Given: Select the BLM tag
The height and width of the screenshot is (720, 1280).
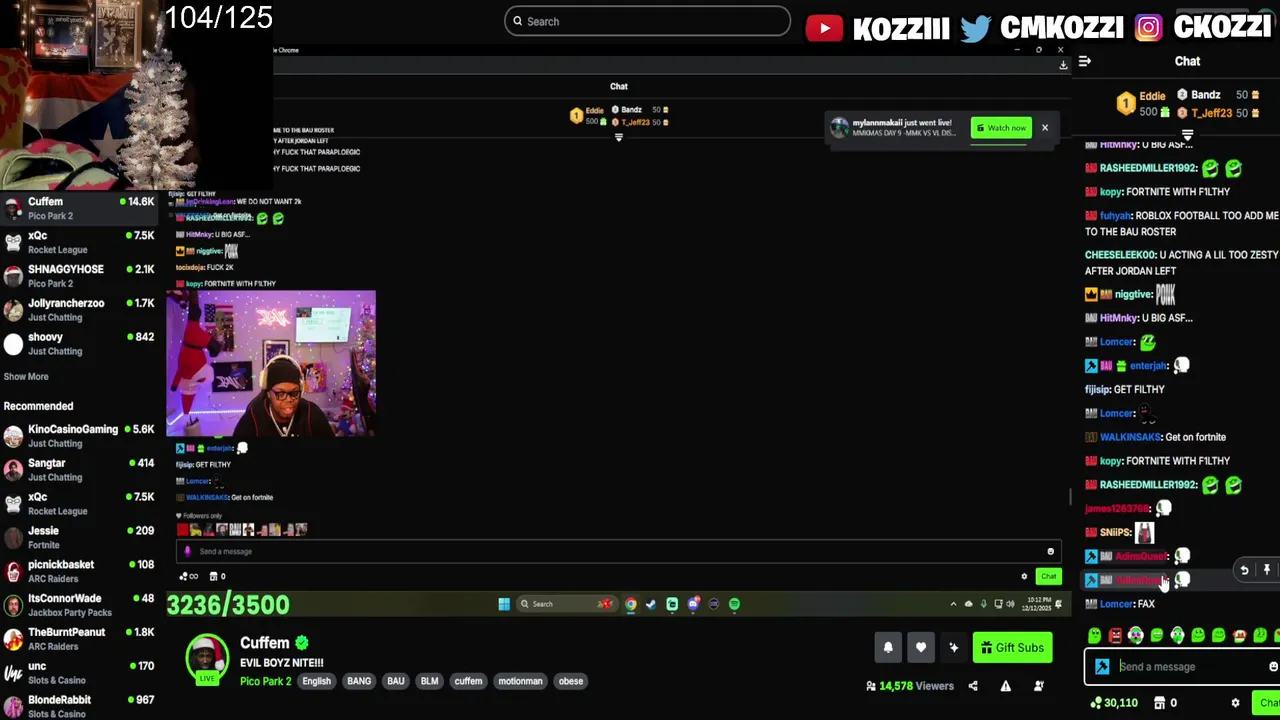Looking at the screenshot, I should [429, 681].
